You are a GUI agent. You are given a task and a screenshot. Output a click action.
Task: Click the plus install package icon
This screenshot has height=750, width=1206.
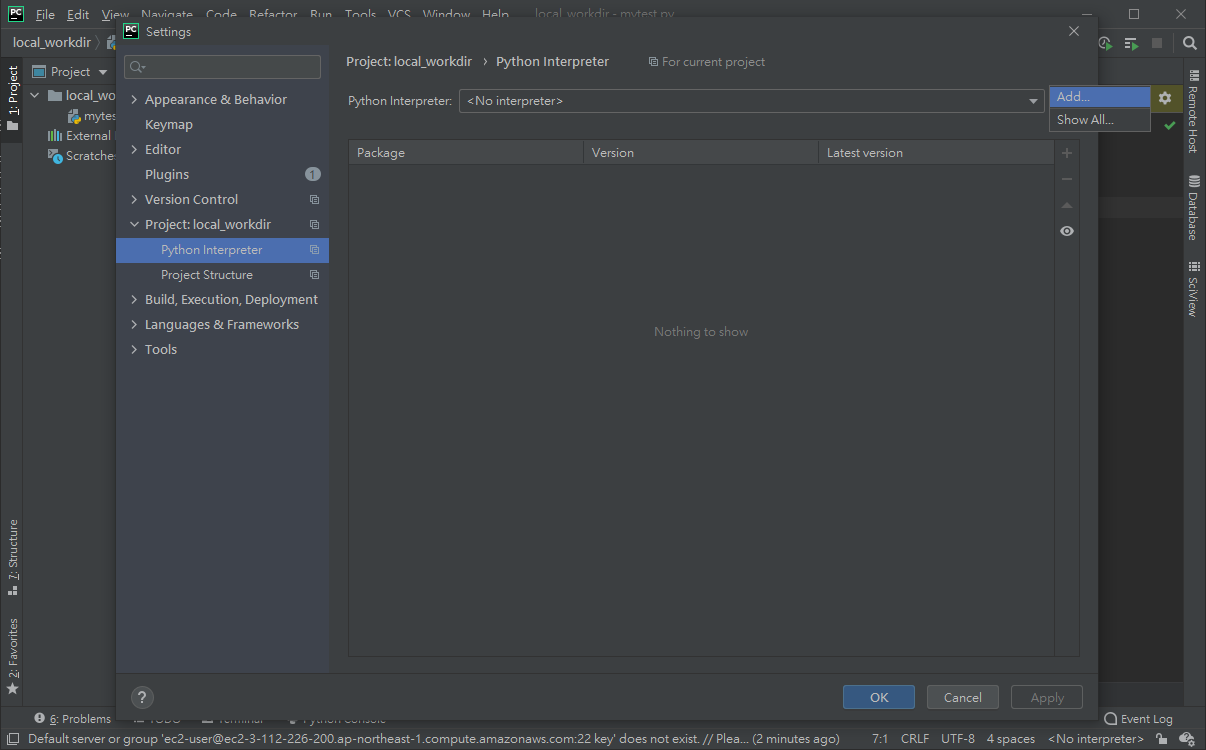pos(1067,153)
